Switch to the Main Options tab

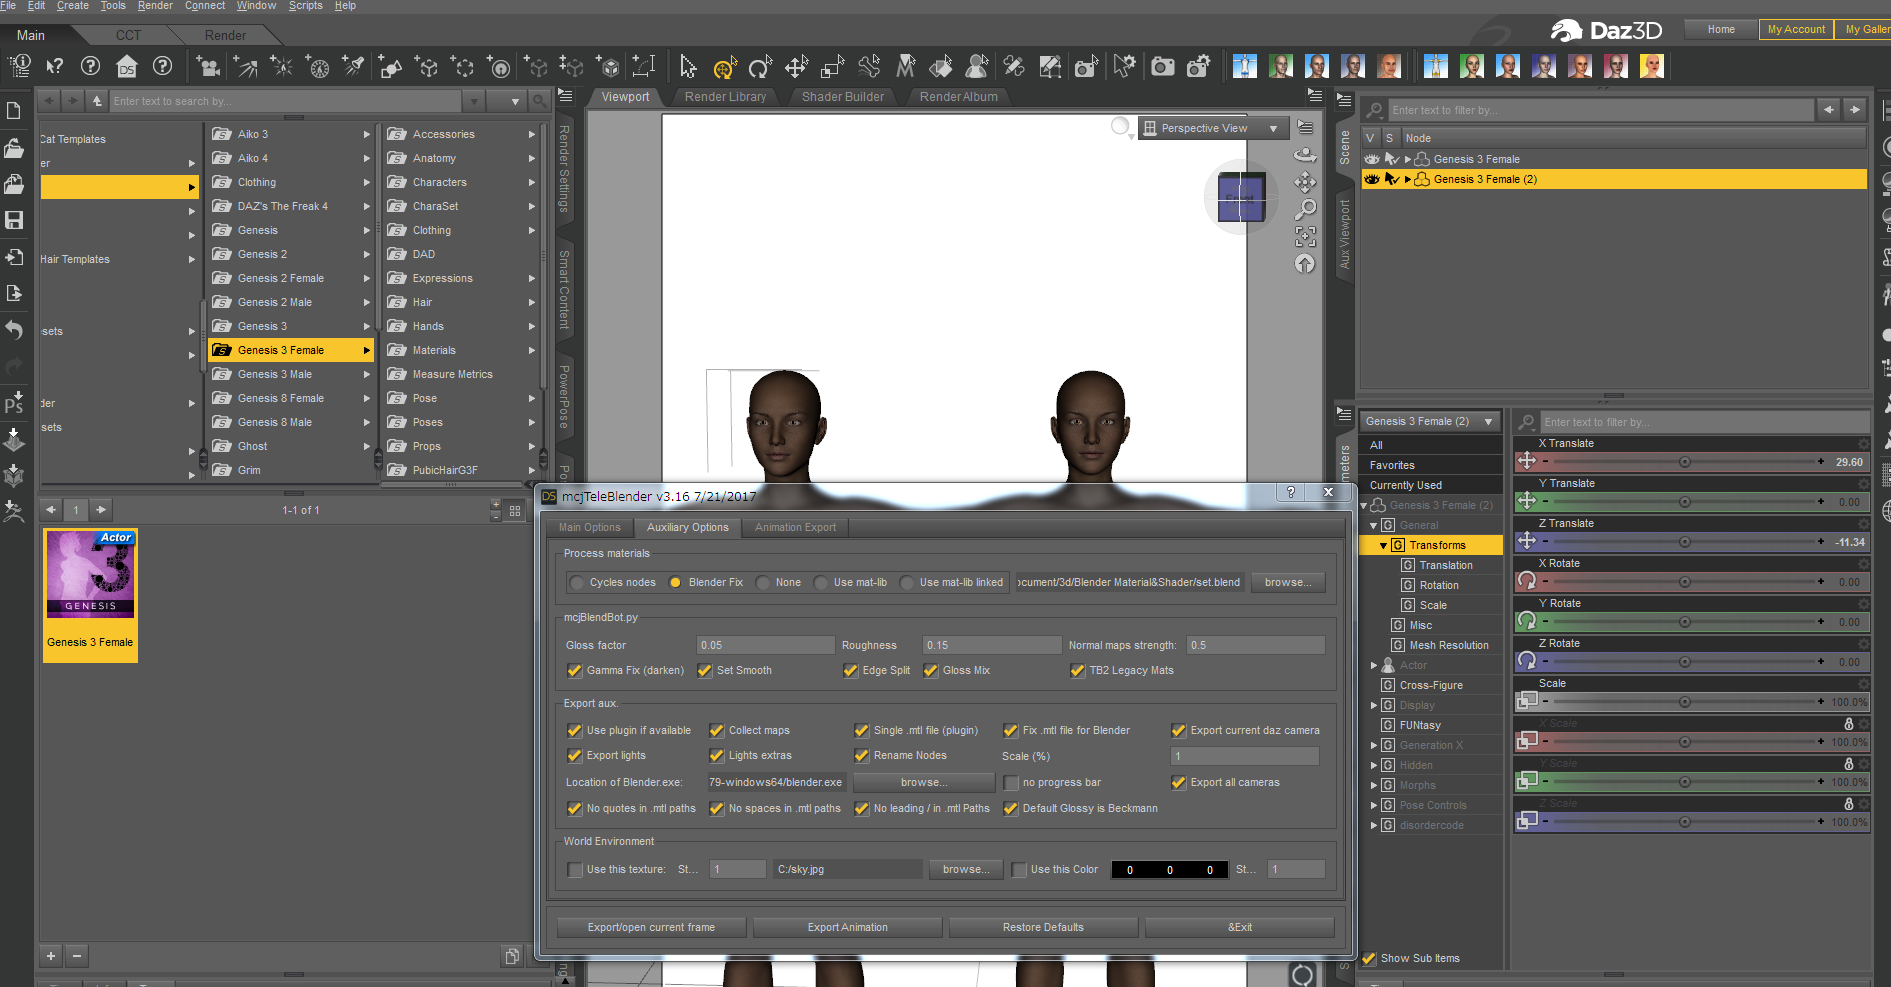589,528
